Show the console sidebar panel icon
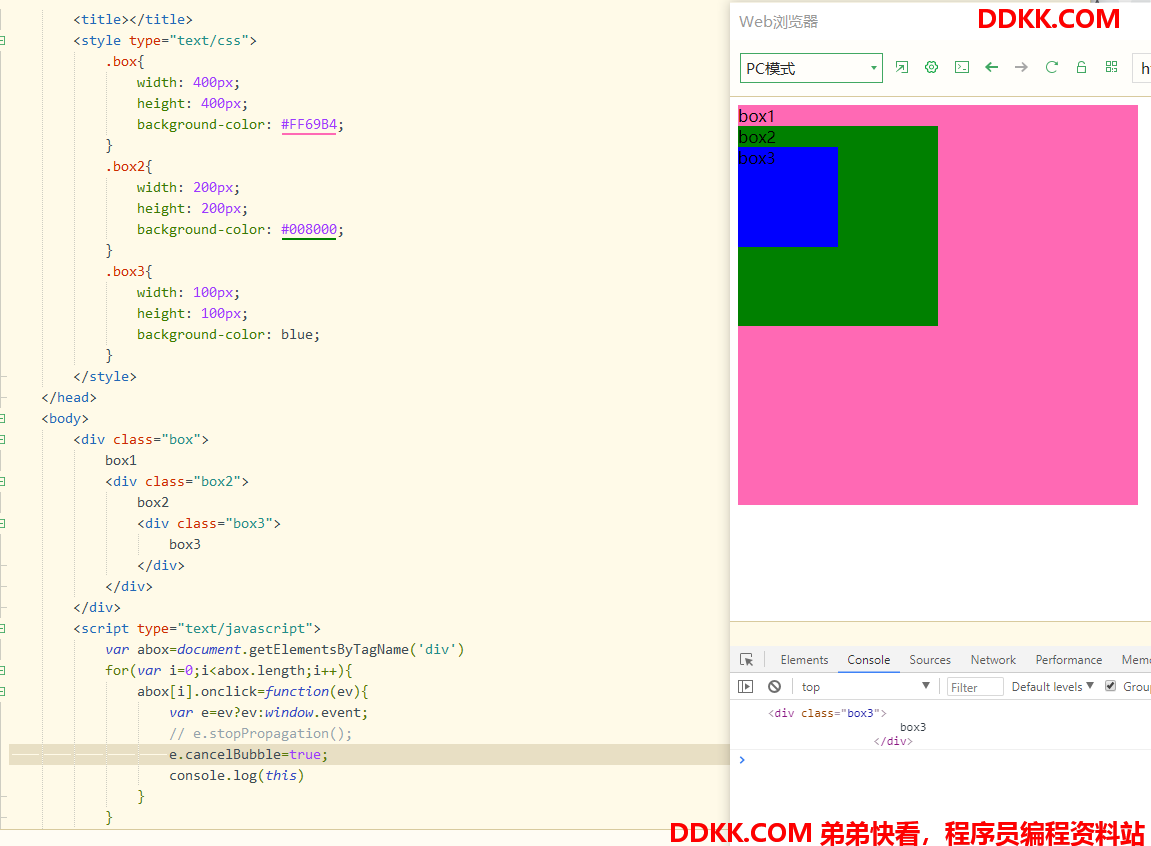The width and height of the screenshot is (1151, 846). click(746, 687)
